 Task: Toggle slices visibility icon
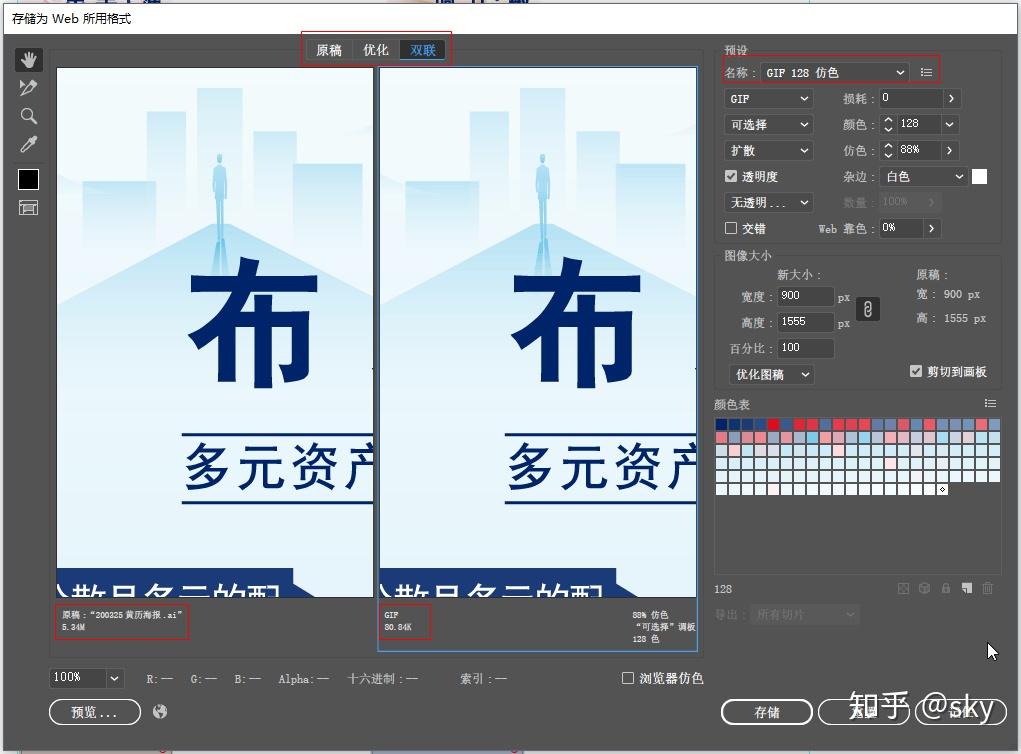point(29,208)
